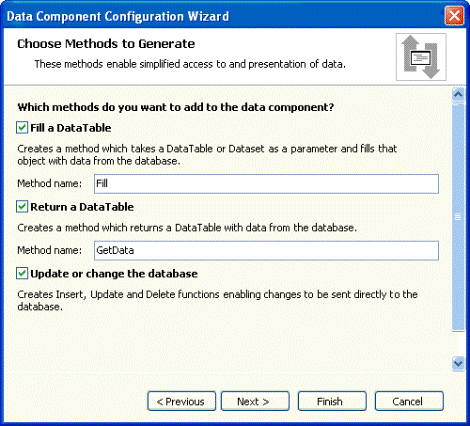Viewport: 470px width, 426px height.
Task: Click the 'Choose Methods to Generate' heading
Action: click(106, 44)
